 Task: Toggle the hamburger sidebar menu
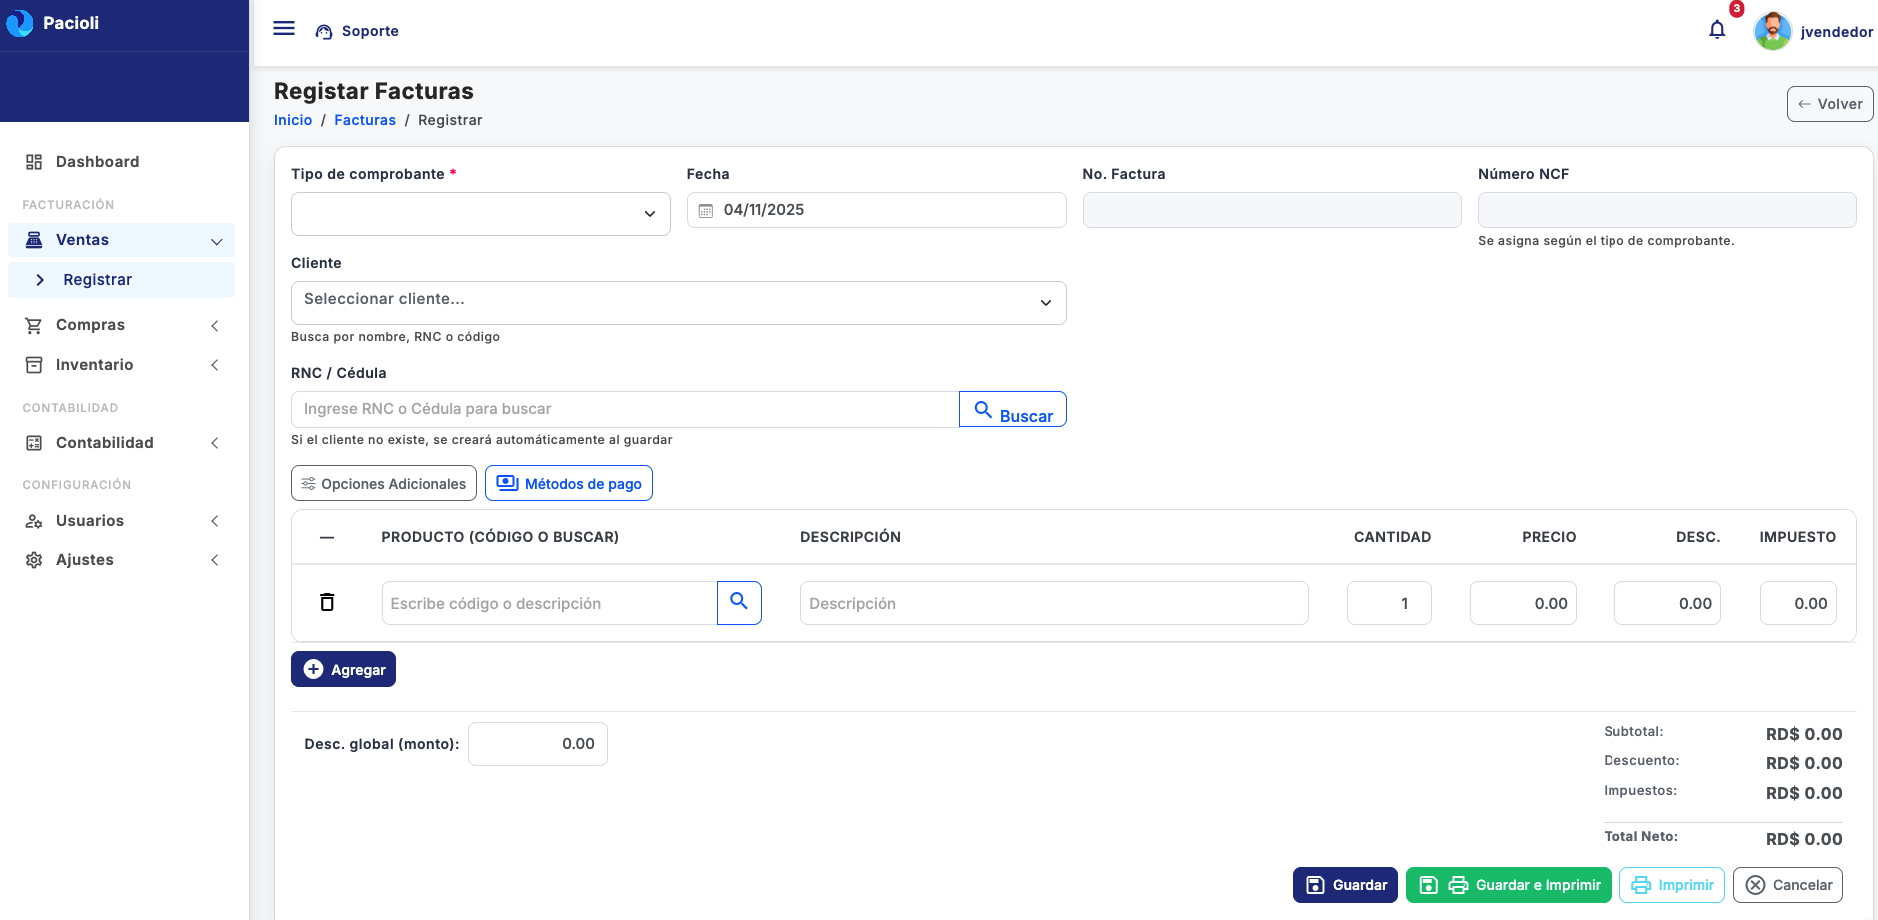[x=284, y=29]
